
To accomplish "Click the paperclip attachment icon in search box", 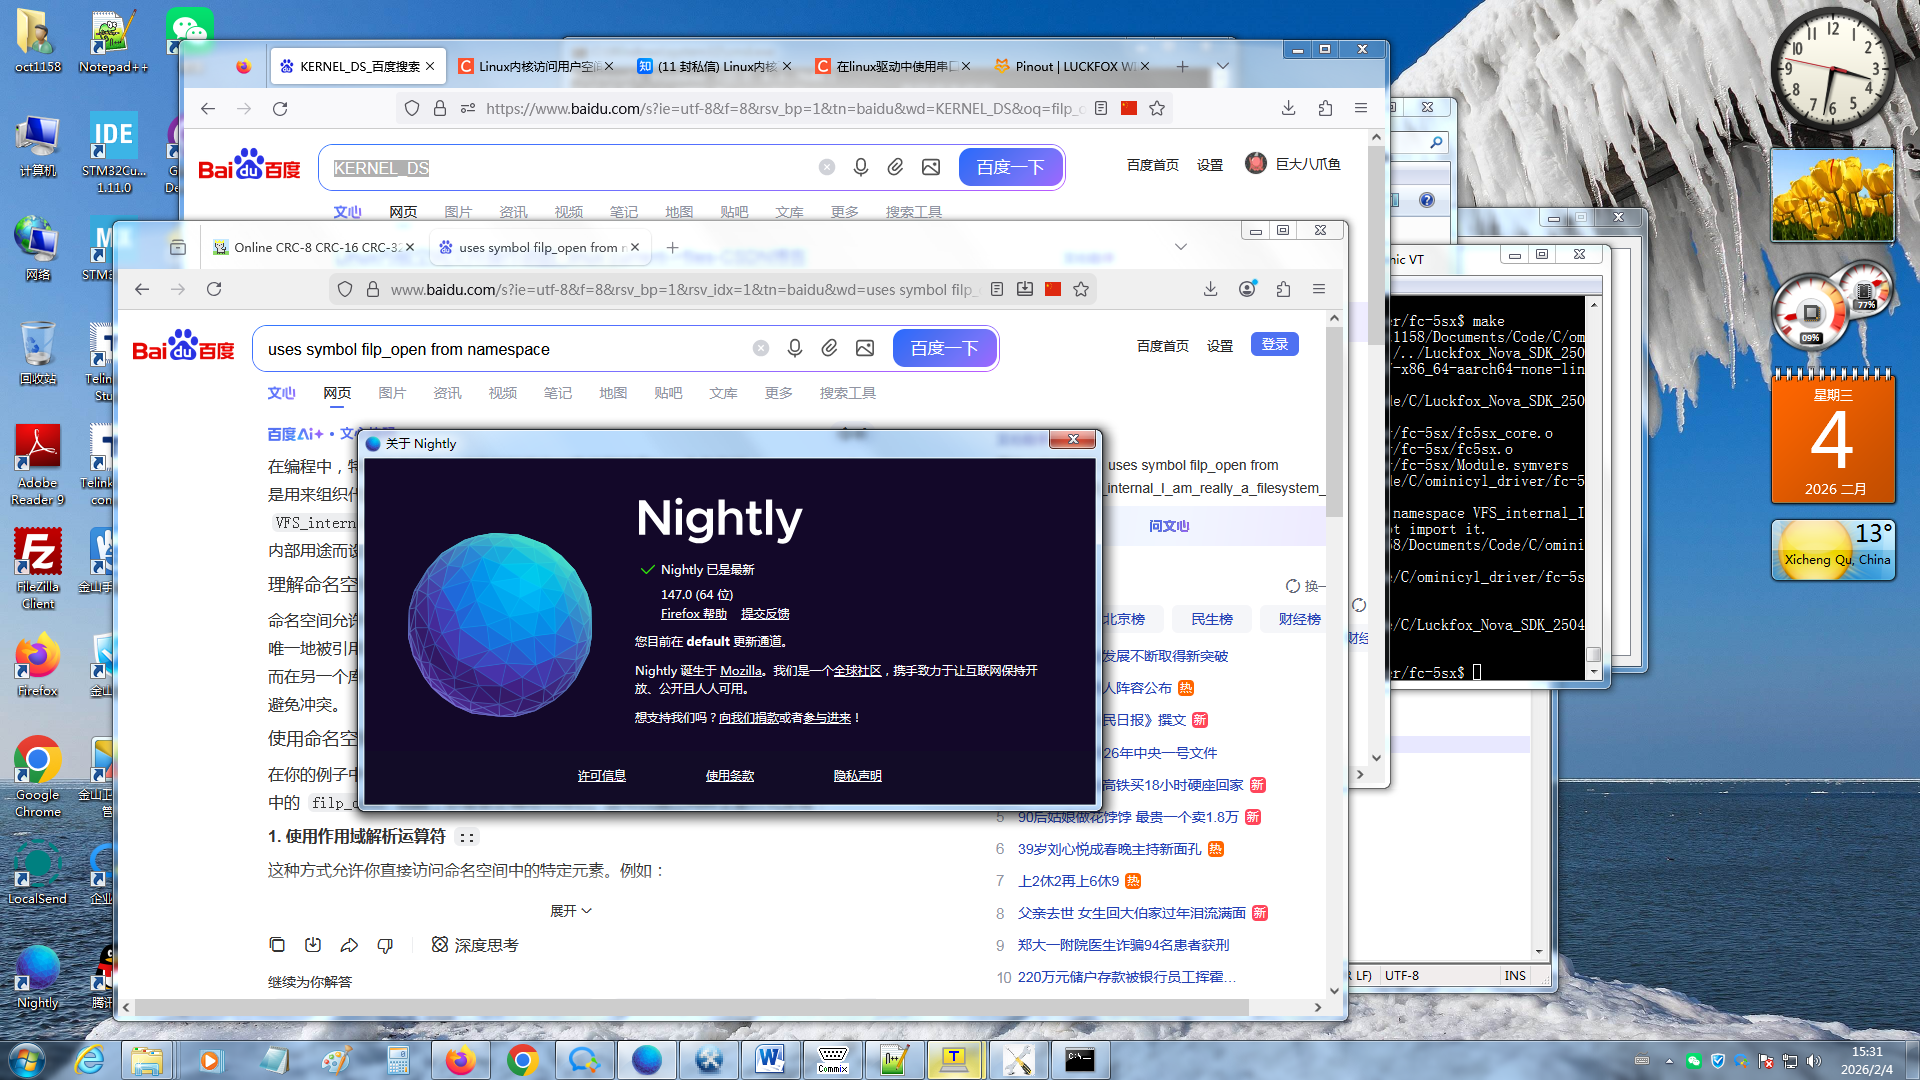I will coord(829,348).
